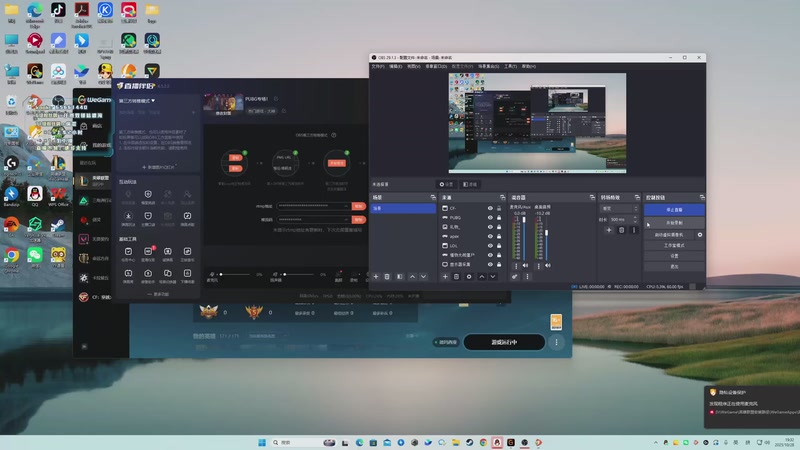Mute the desktop audio speaker icon

(547, 266)
